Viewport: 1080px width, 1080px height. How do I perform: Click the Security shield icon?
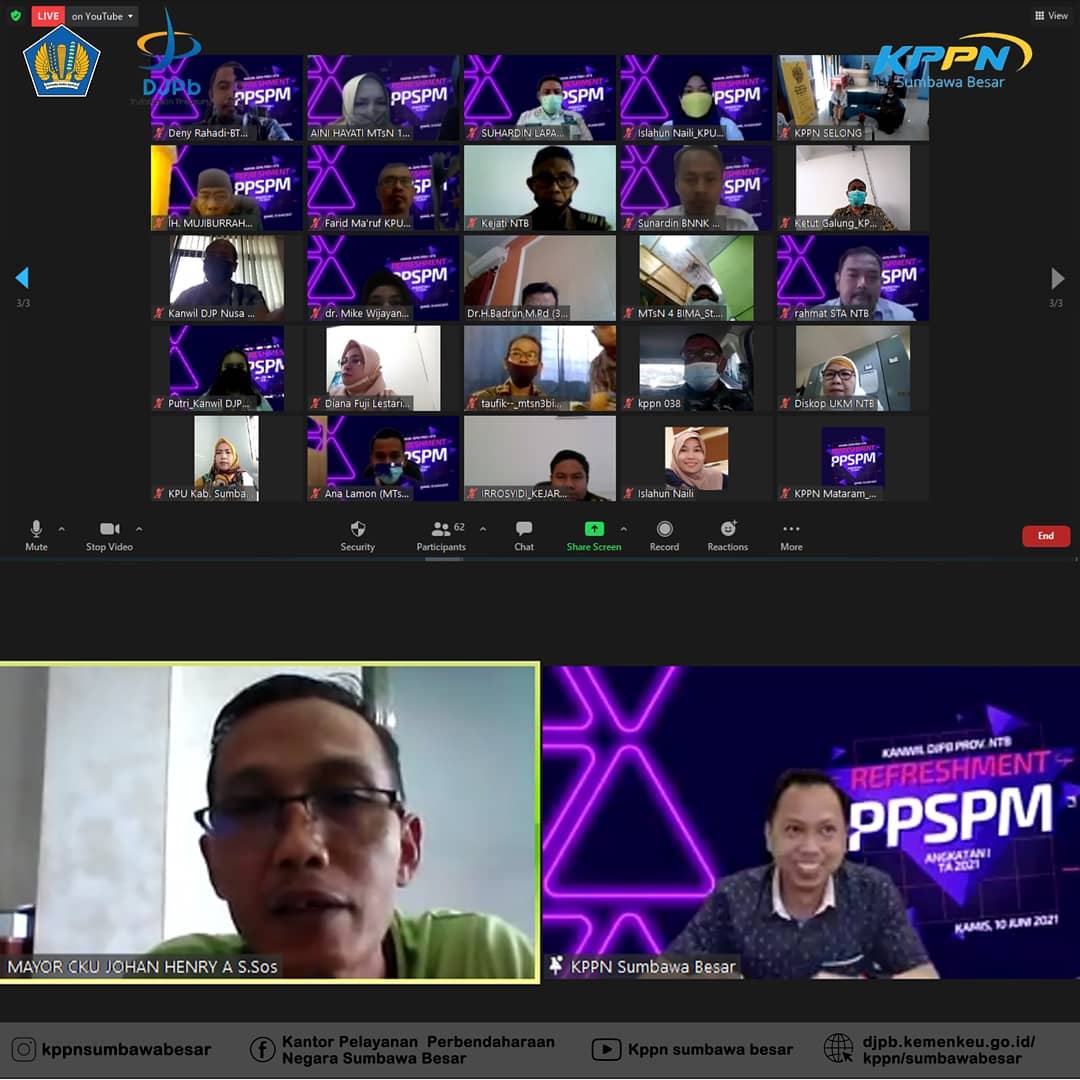(x=357, y=530)
